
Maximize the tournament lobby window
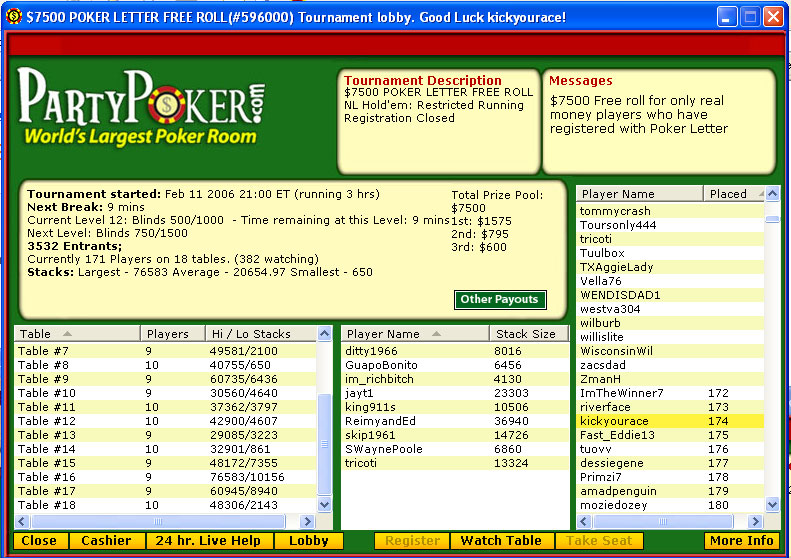tap(749, 17)
